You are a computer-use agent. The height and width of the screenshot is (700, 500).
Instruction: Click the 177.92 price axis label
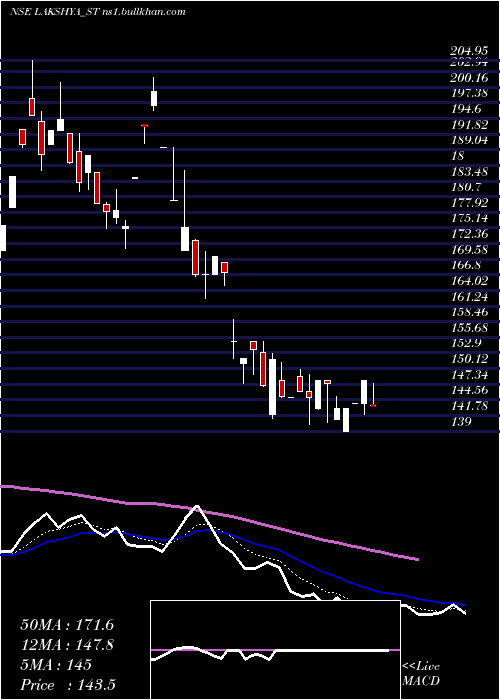tap(469, 203)
